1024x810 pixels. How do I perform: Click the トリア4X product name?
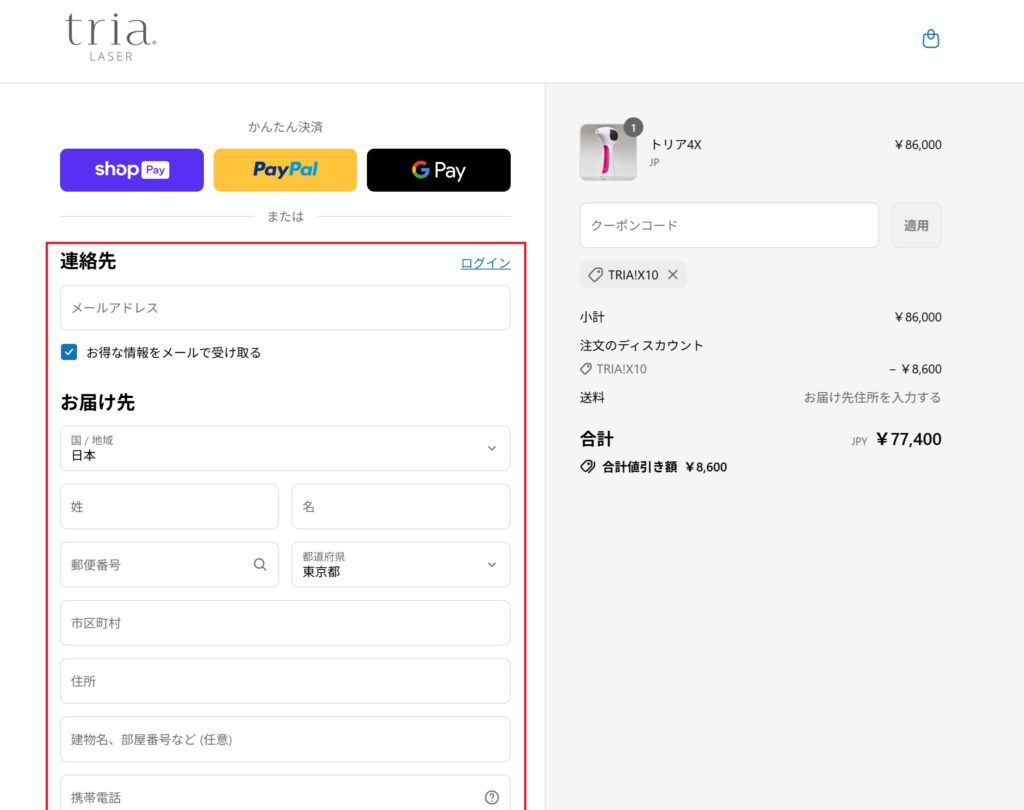[x=676, y=144]
